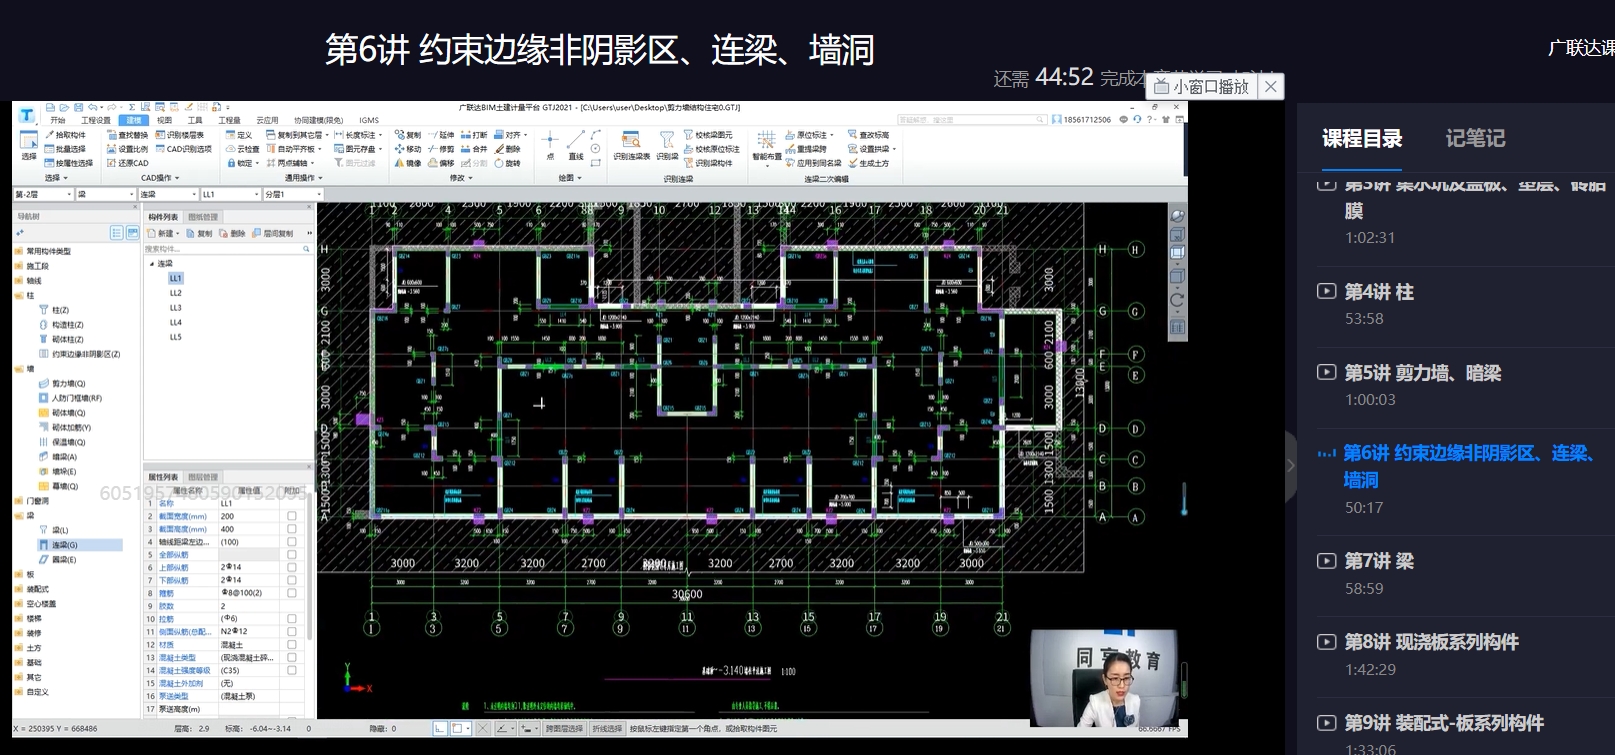Select the 移动 move tool

(x=408, y=149)
